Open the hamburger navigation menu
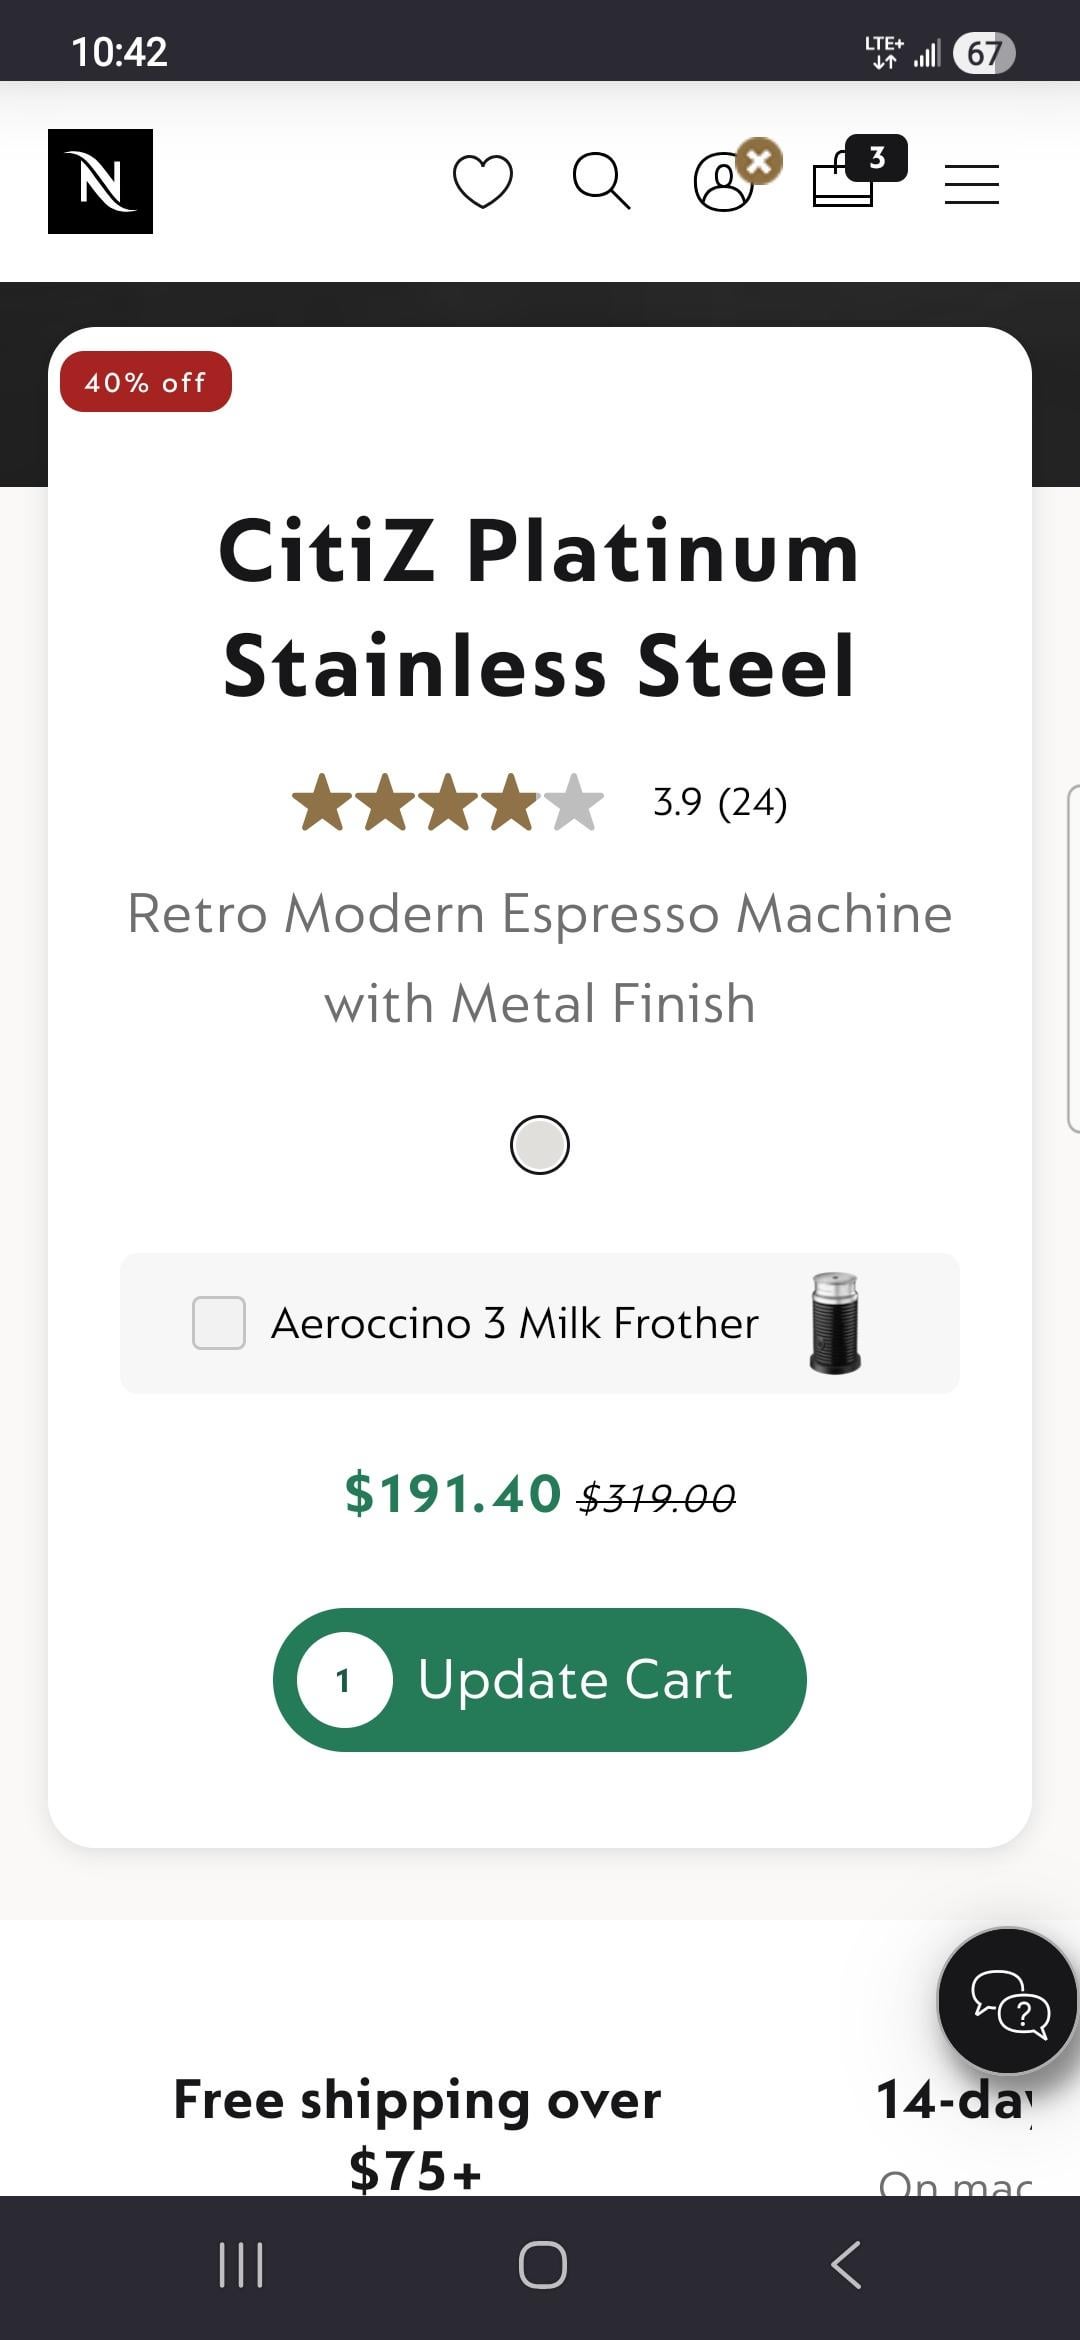1080x2340 pixels. click(x=971, y=184)
